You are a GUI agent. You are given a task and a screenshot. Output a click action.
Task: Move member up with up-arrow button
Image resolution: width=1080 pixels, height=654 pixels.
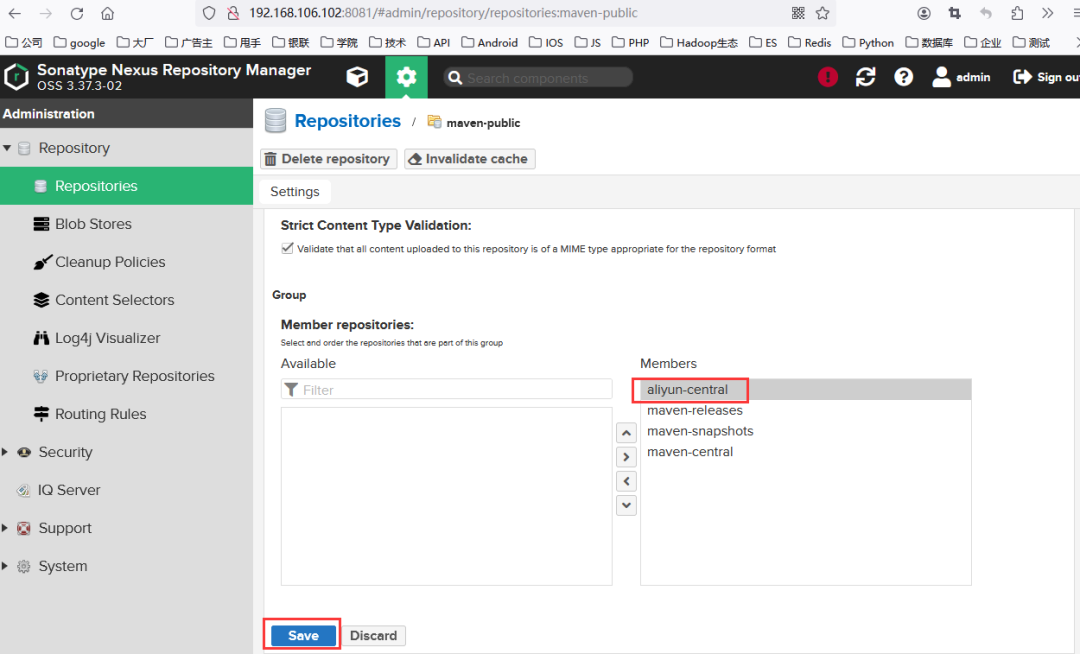(x=626, y=433)
